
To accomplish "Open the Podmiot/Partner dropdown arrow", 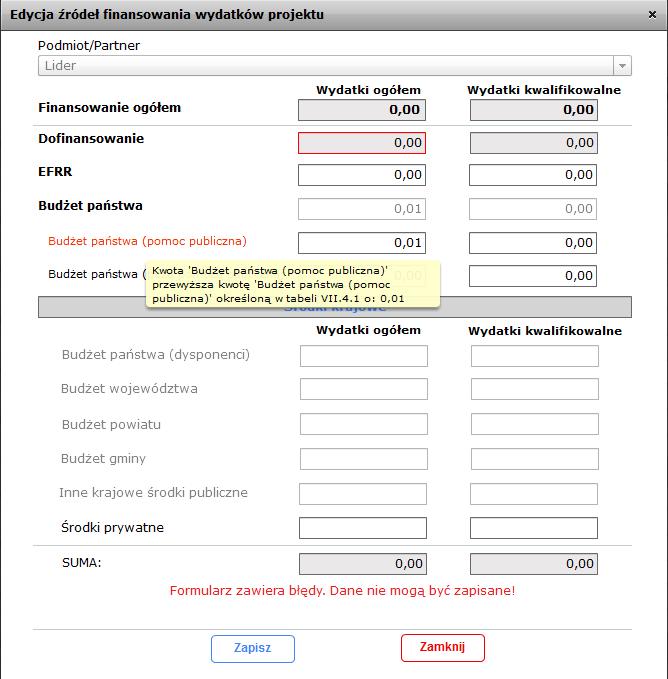I will tap(622, 66).
